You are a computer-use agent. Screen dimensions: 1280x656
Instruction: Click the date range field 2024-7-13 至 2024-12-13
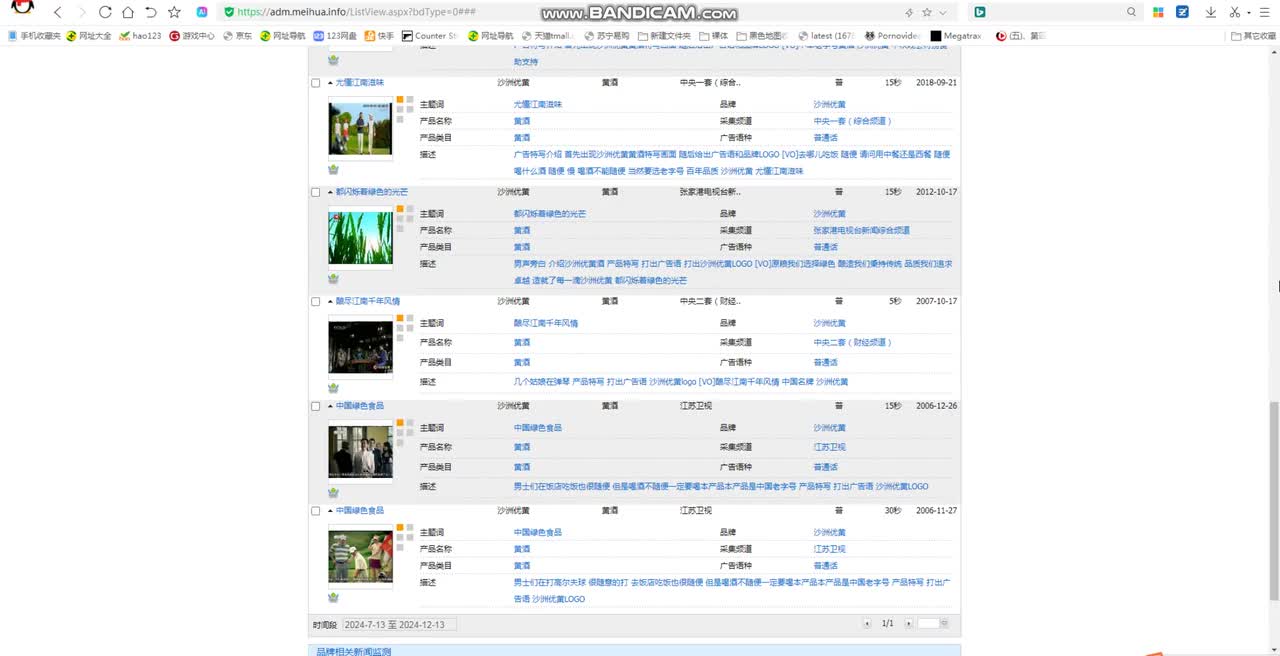coord(399,624)
